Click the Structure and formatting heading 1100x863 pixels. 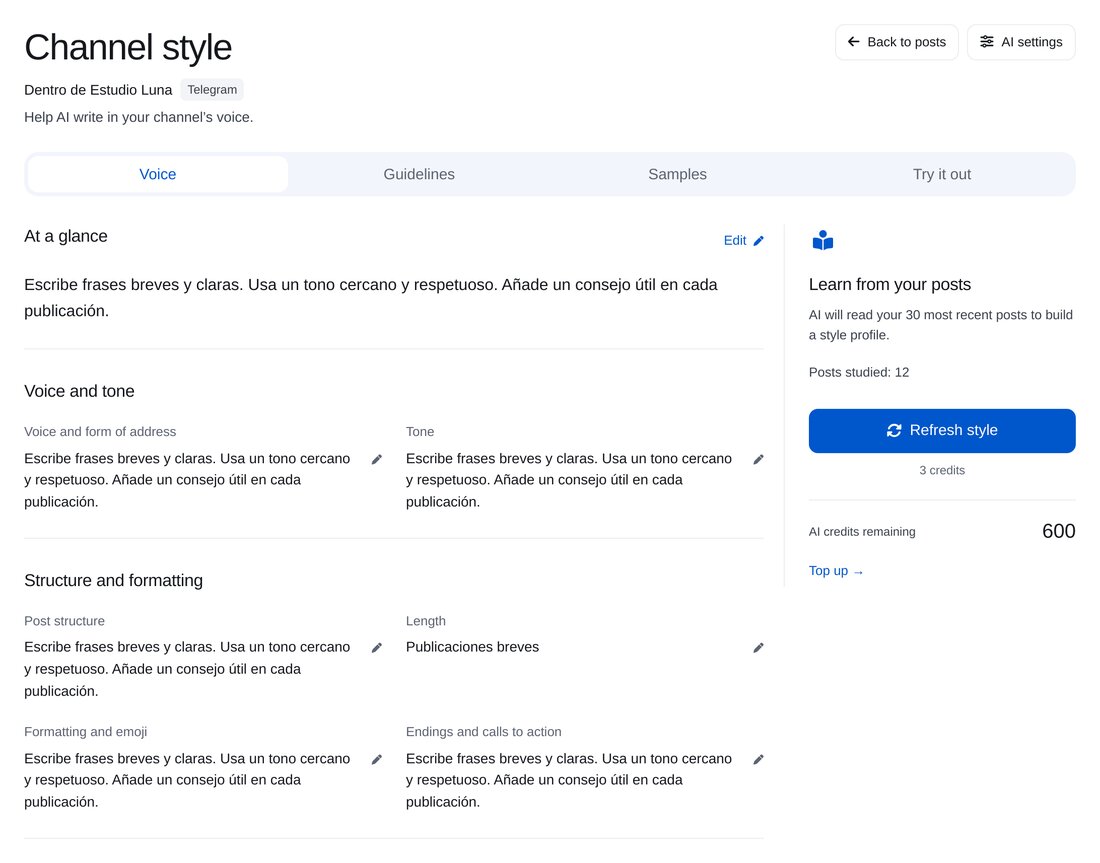(114, 580)
